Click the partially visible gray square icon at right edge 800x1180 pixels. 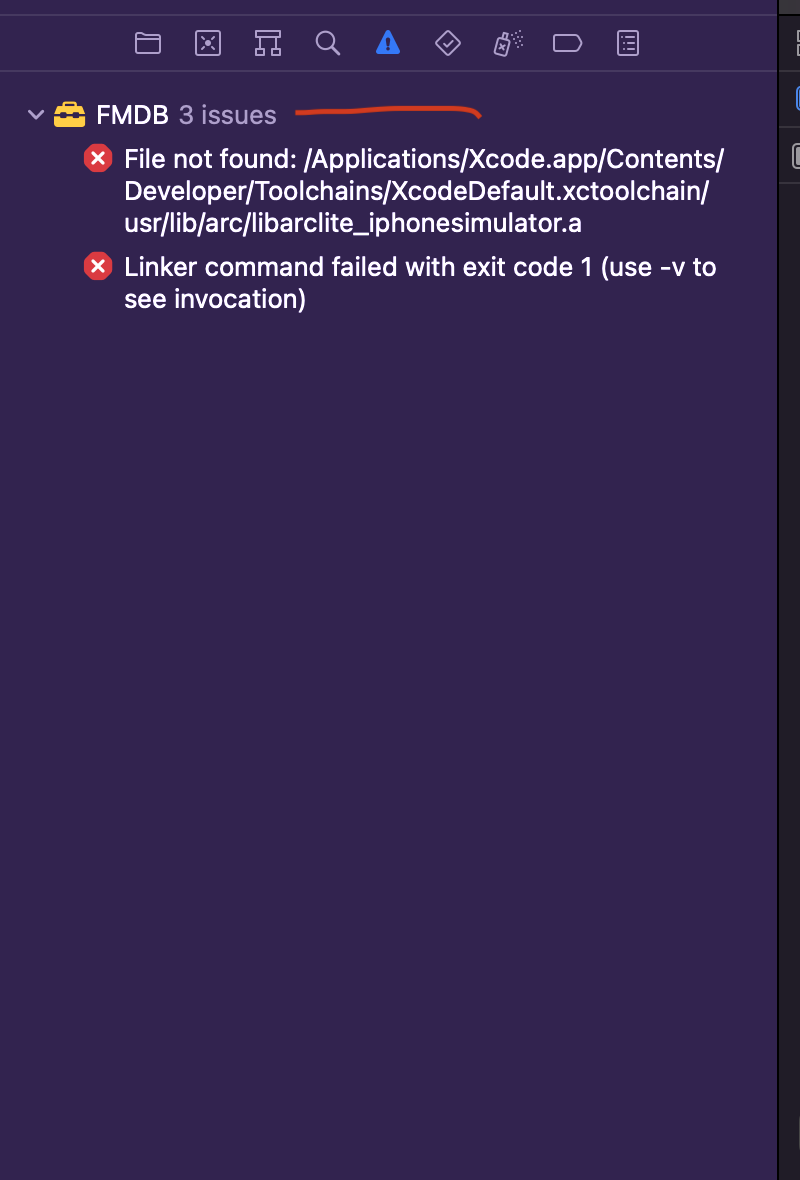pyautogui.click(x=796, y=156)
